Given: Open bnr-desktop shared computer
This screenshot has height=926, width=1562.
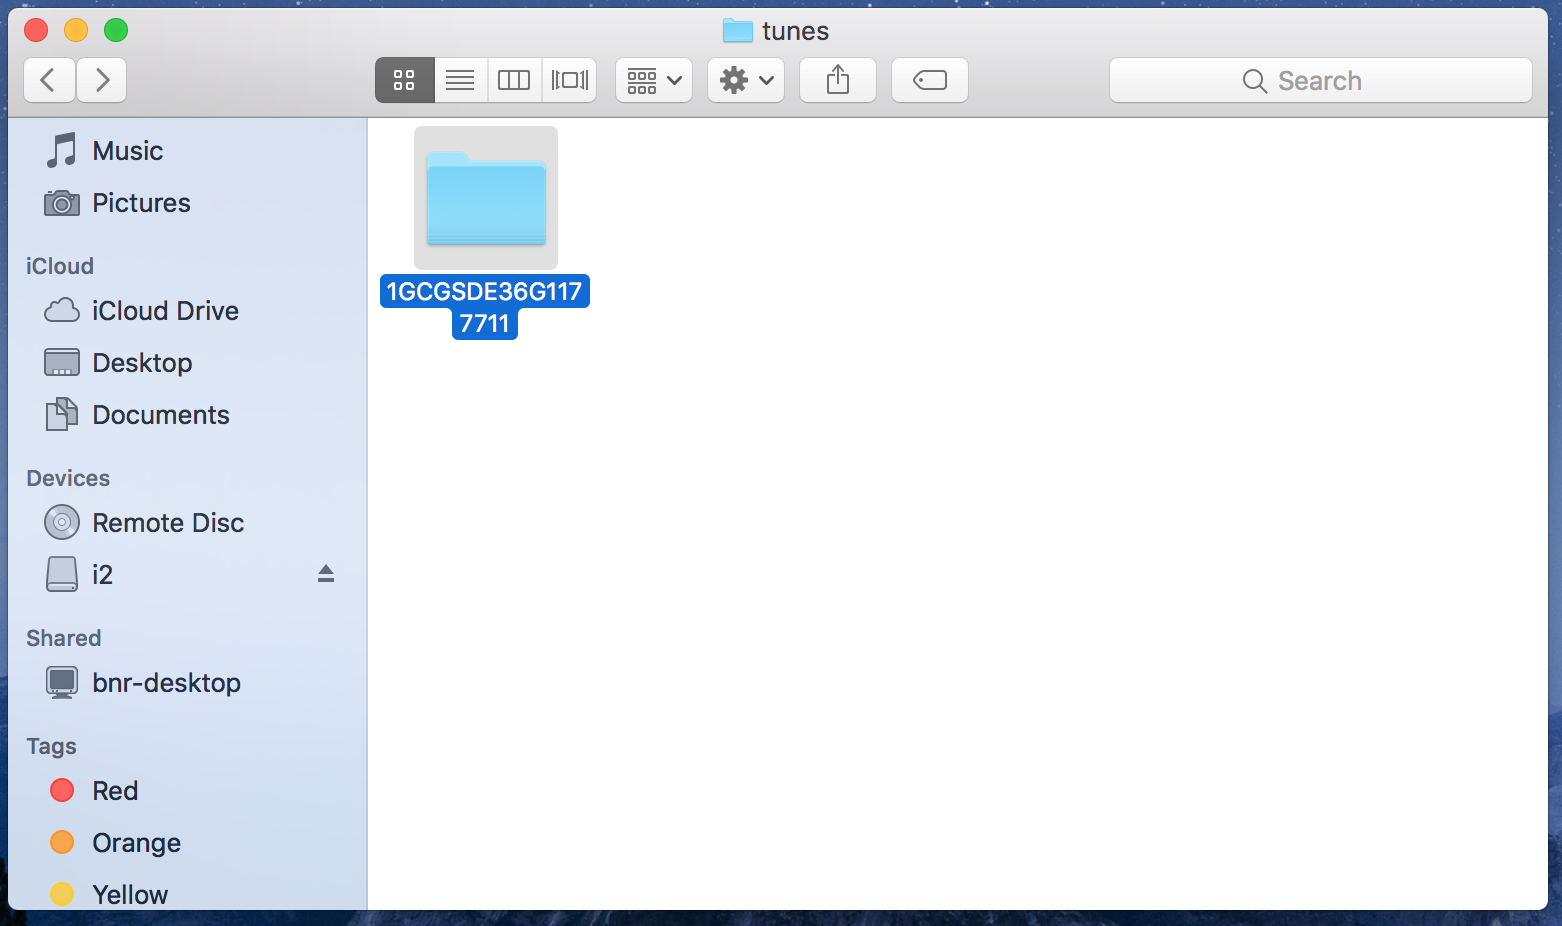Looking at the screenshot, I should [187, 683].
